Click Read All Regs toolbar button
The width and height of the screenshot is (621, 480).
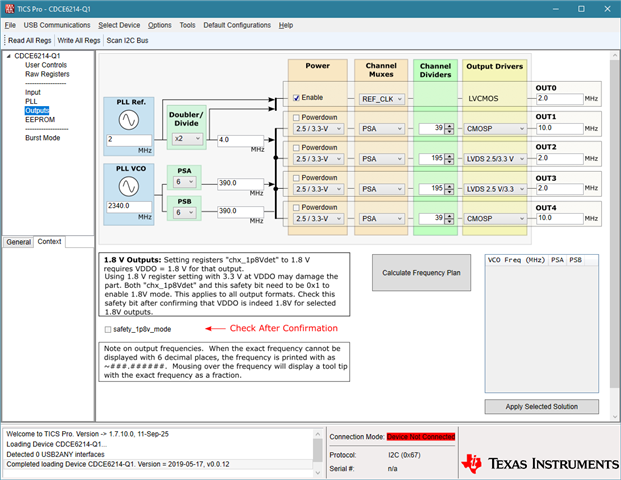[x=30, y=40]
